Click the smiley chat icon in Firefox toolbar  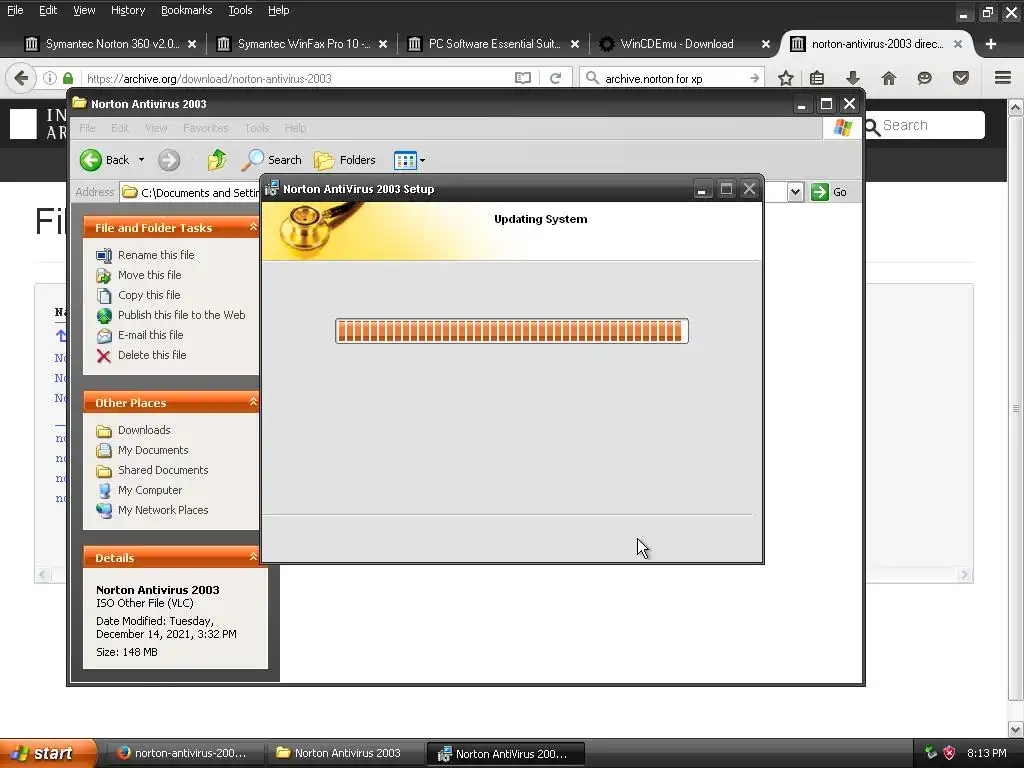[924, 78]
